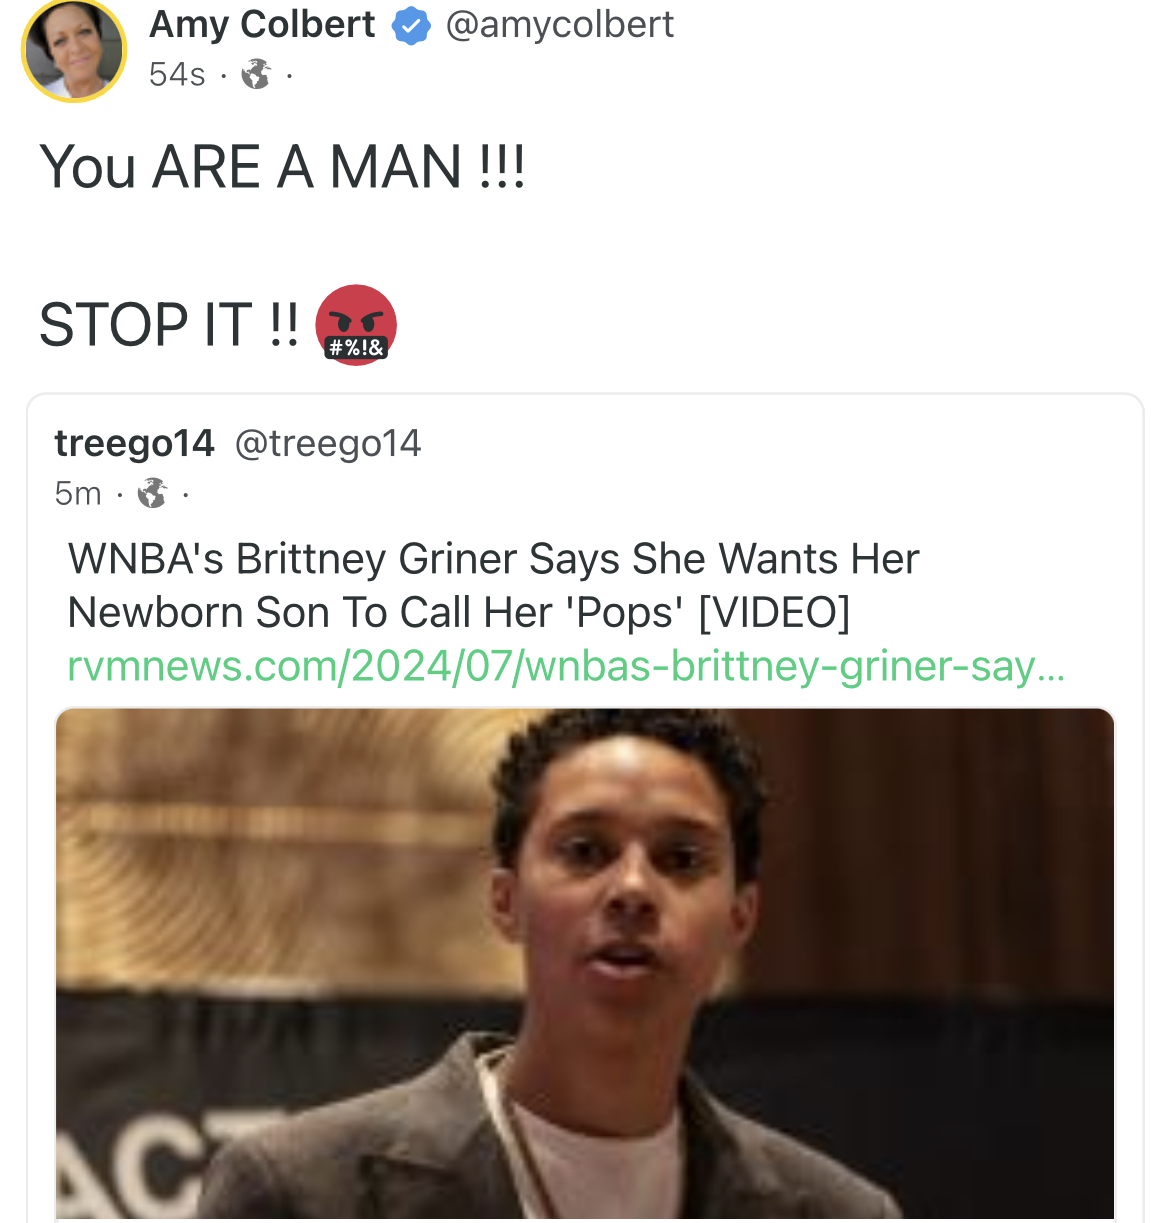Click globe visibility icon beside 5m
Image resolution: width=1170 pixels, height=1223 pixels.
152,493
